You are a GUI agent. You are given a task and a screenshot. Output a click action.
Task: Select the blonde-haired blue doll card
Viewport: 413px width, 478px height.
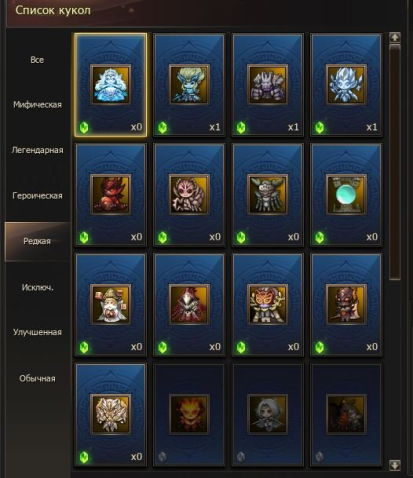[x=189, y=85]
